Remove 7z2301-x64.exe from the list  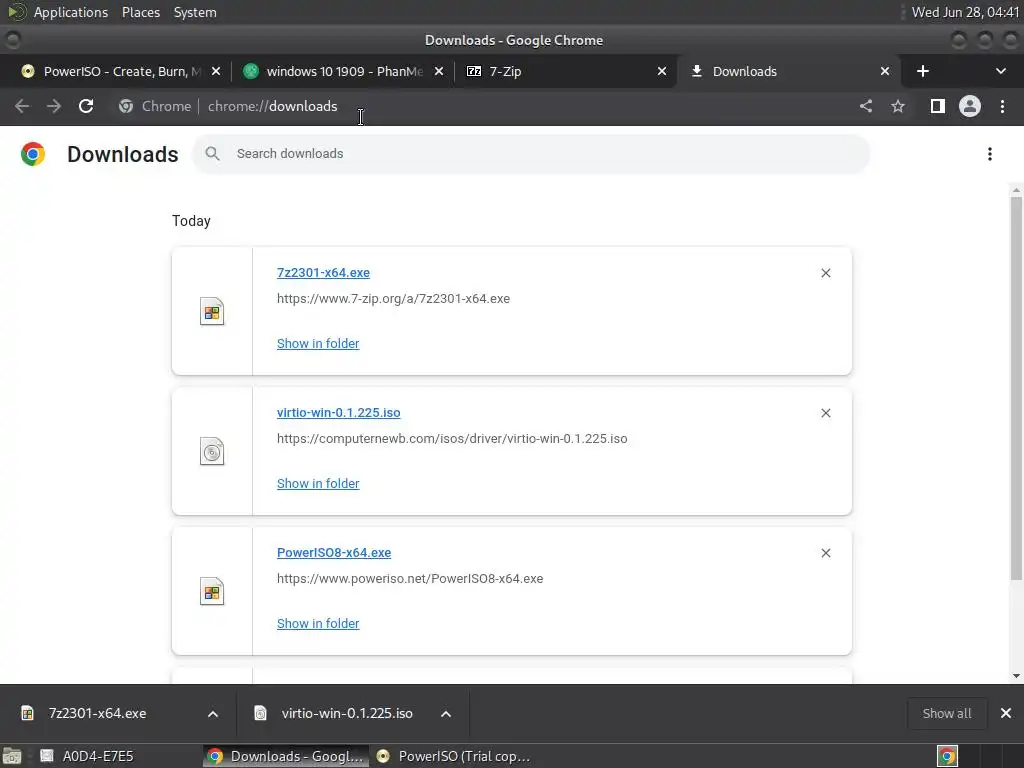pos(826,273)
